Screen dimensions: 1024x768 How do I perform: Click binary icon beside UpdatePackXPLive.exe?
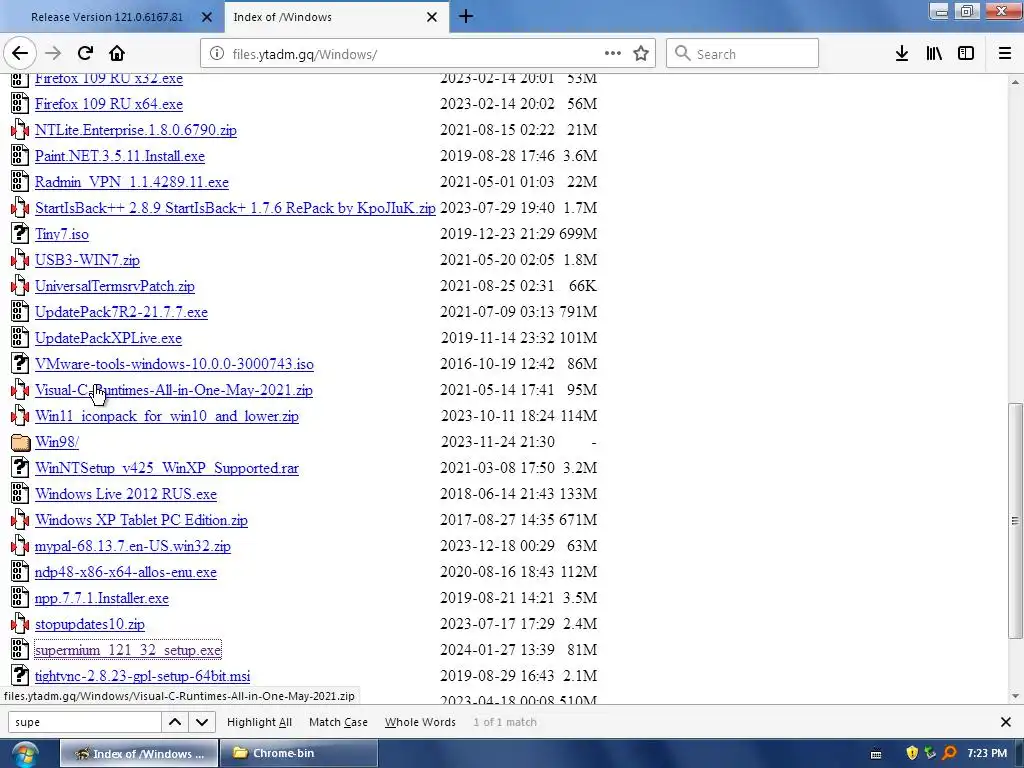[x=20, y=338]
